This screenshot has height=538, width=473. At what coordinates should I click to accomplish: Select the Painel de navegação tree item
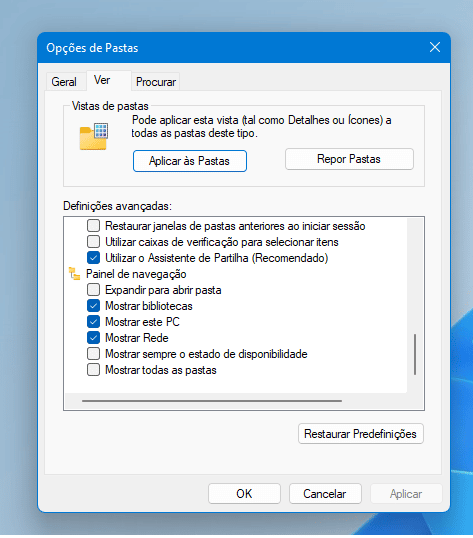click(136, 274)
